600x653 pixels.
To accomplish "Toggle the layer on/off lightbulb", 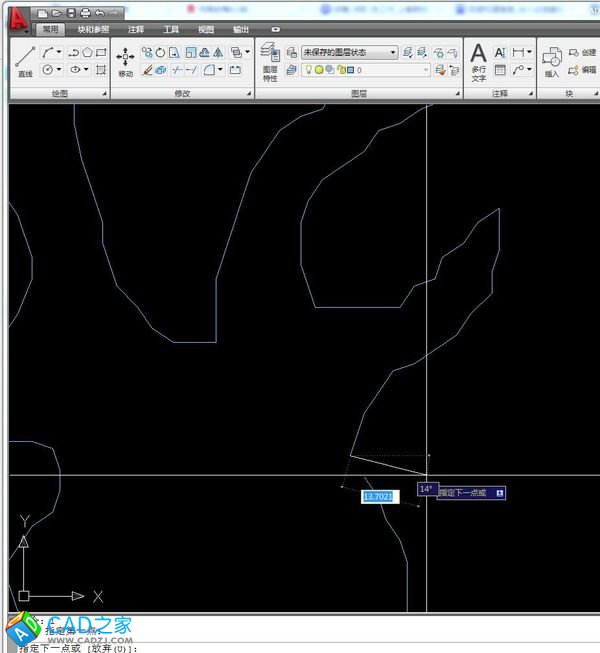I will point(308,70).
